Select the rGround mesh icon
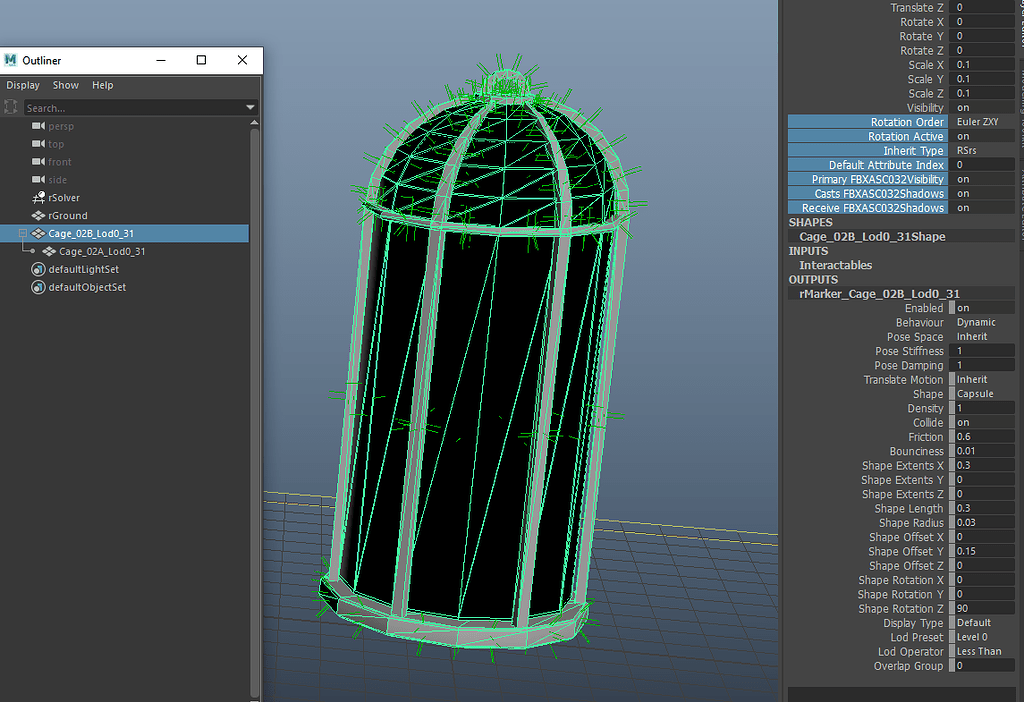1024x702 pixels. tap(36, 215)
